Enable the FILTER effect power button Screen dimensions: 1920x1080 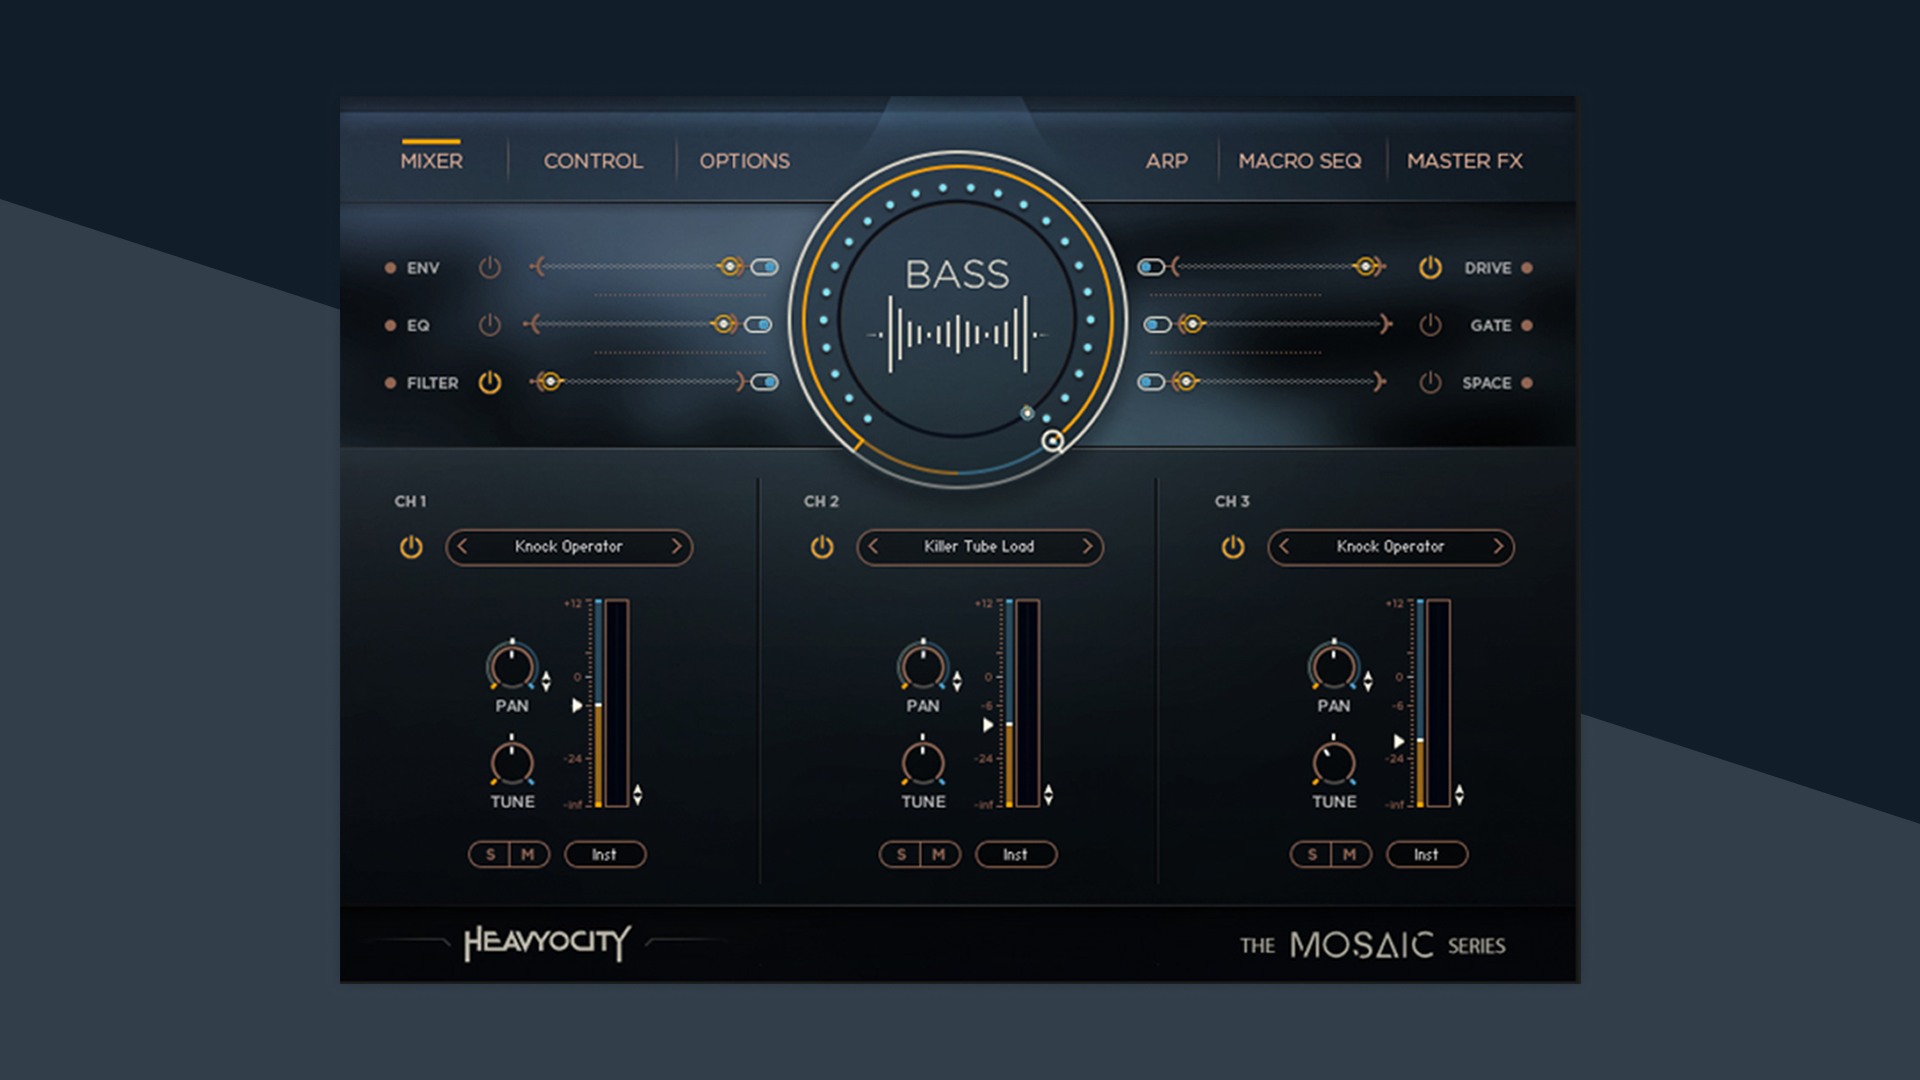tap(490, 382)
